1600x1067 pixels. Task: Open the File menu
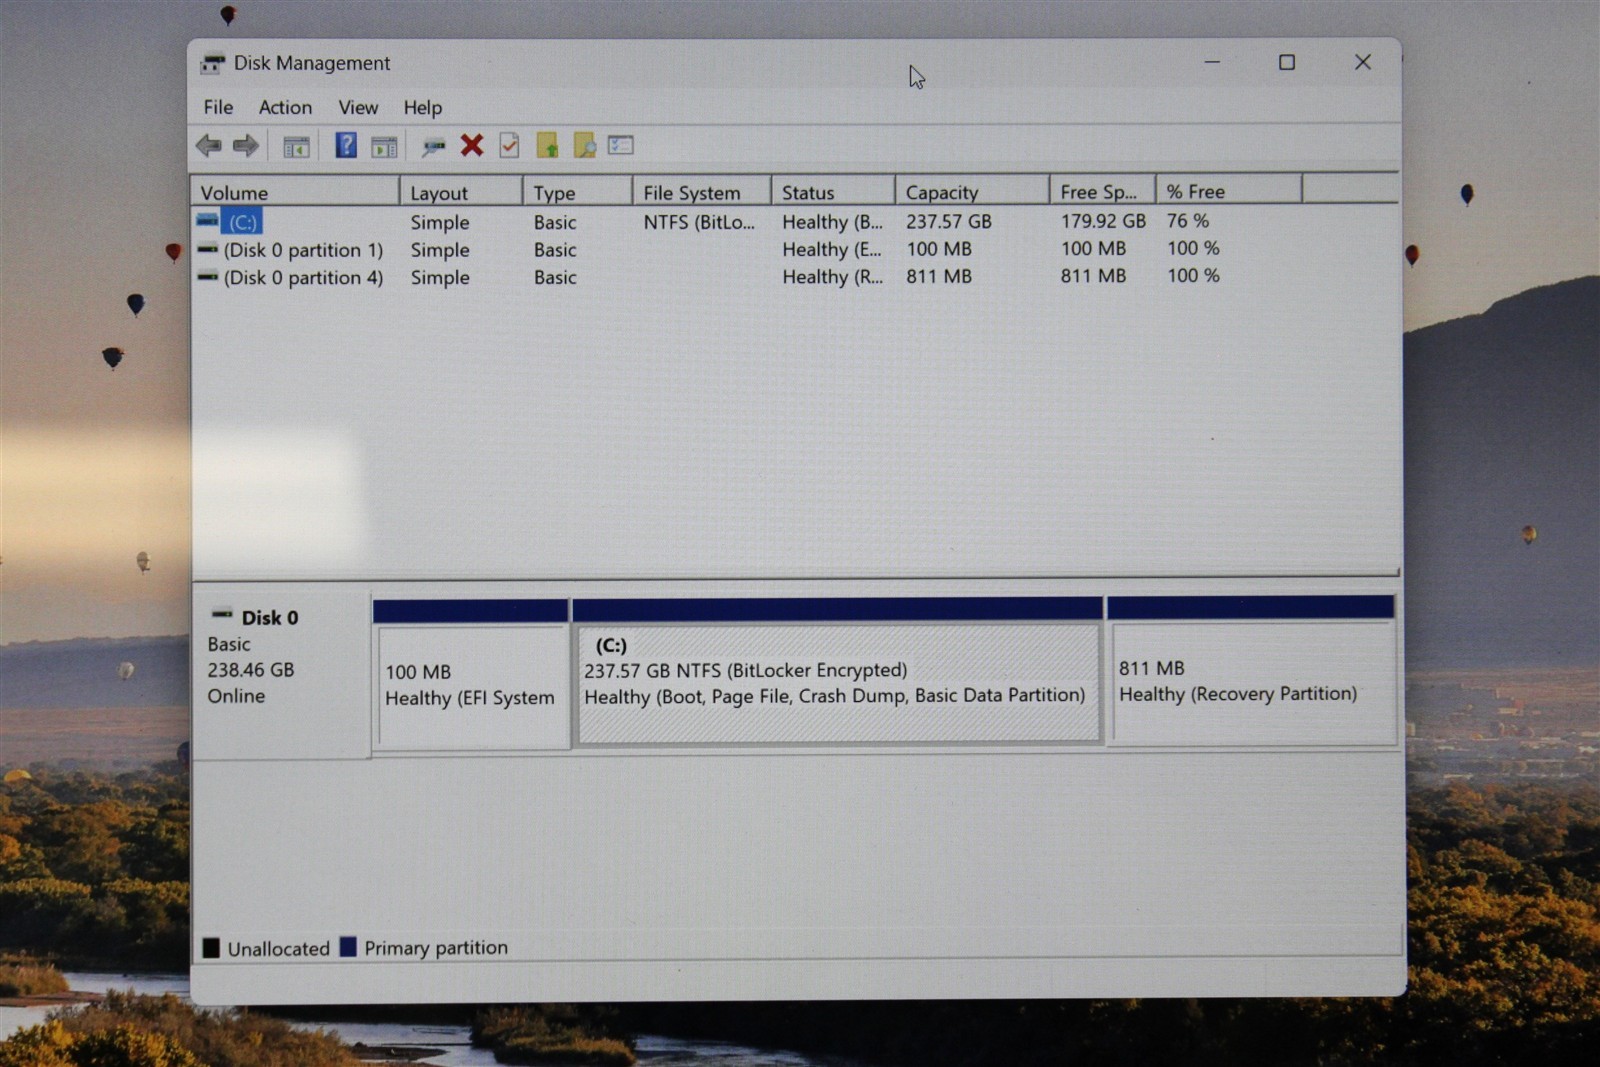218,107
